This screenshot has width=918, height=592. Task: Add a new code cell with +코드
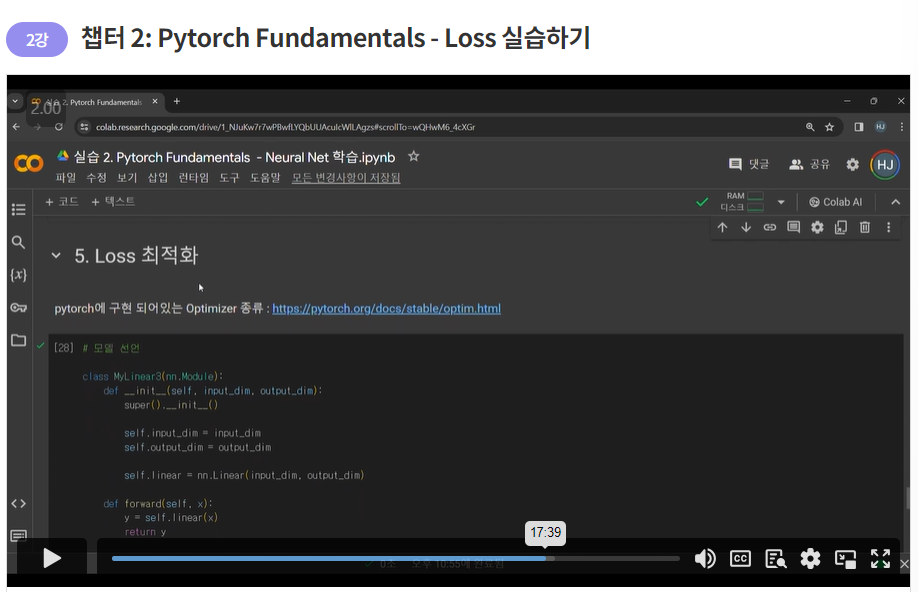pyautogui.click(x=62, y=201)
